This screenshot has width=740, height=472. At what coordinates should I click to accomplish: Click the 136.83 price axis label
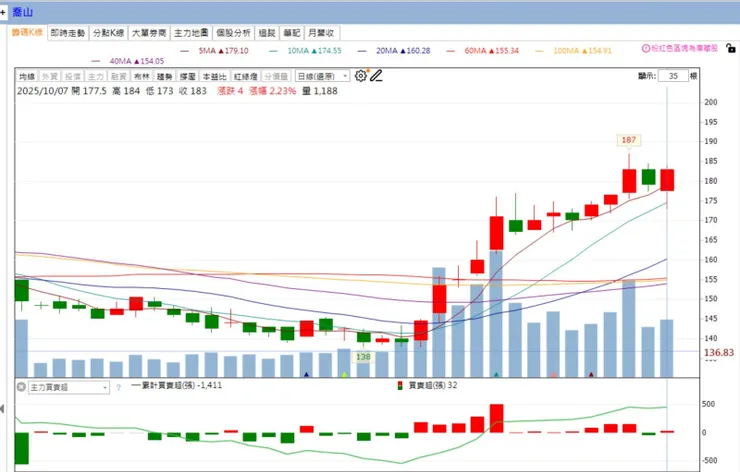pos(719,353)
